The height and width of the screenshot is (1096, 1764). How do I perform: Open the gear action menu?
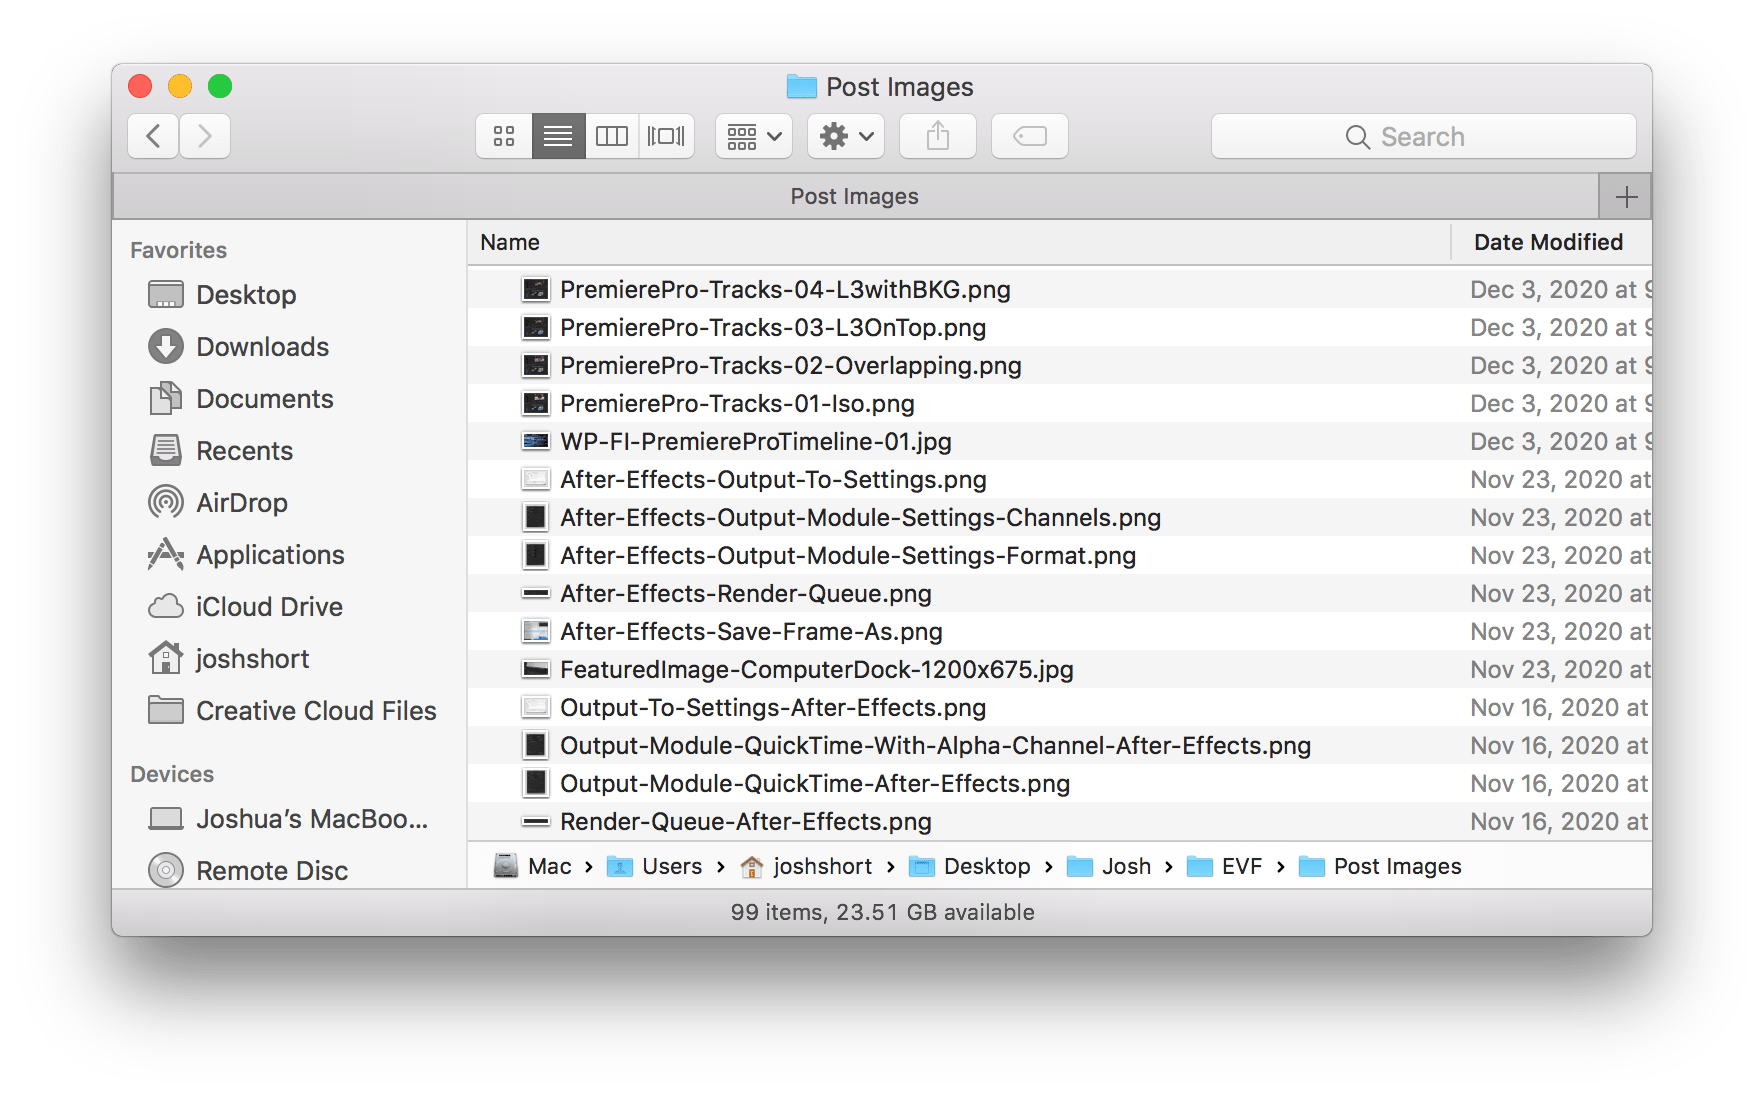coord(846,136)
